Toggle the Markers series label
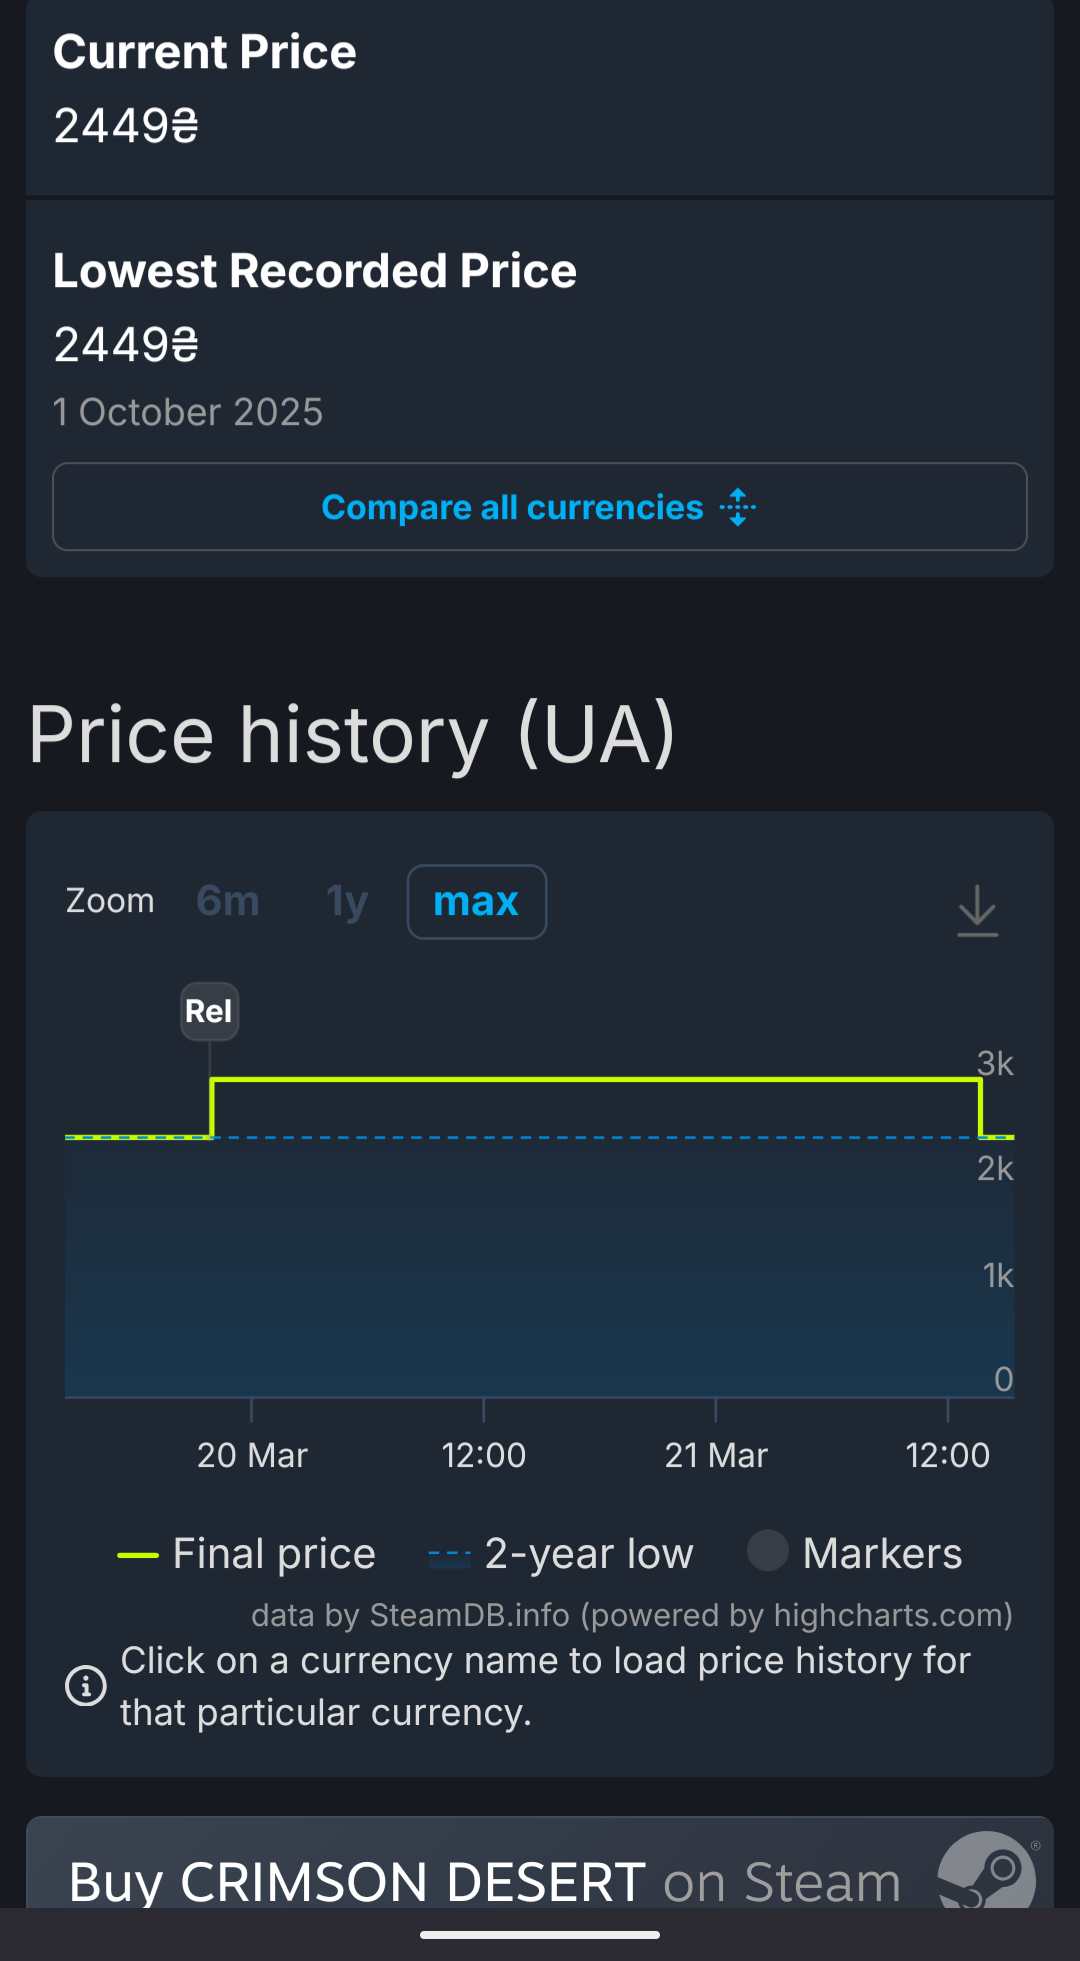 click(x=882, y=1554)
